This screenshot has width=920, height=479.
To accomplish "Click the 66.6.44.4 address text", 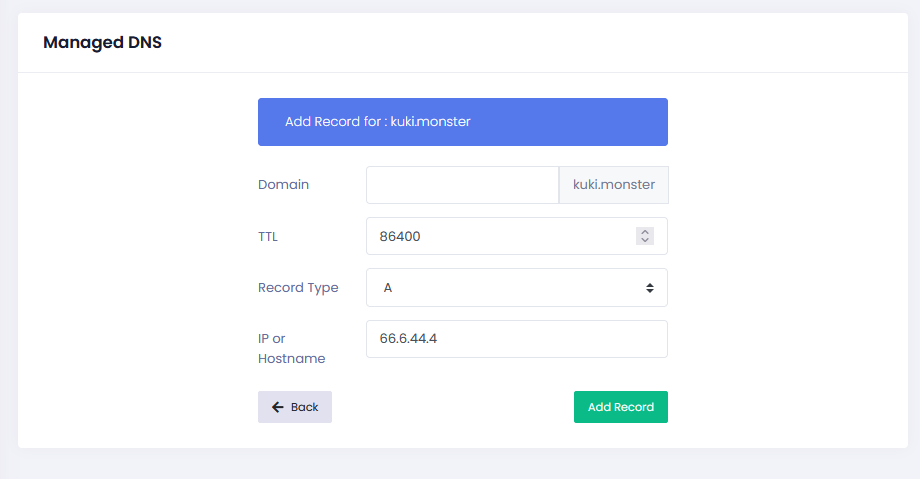I will [408, 339].
